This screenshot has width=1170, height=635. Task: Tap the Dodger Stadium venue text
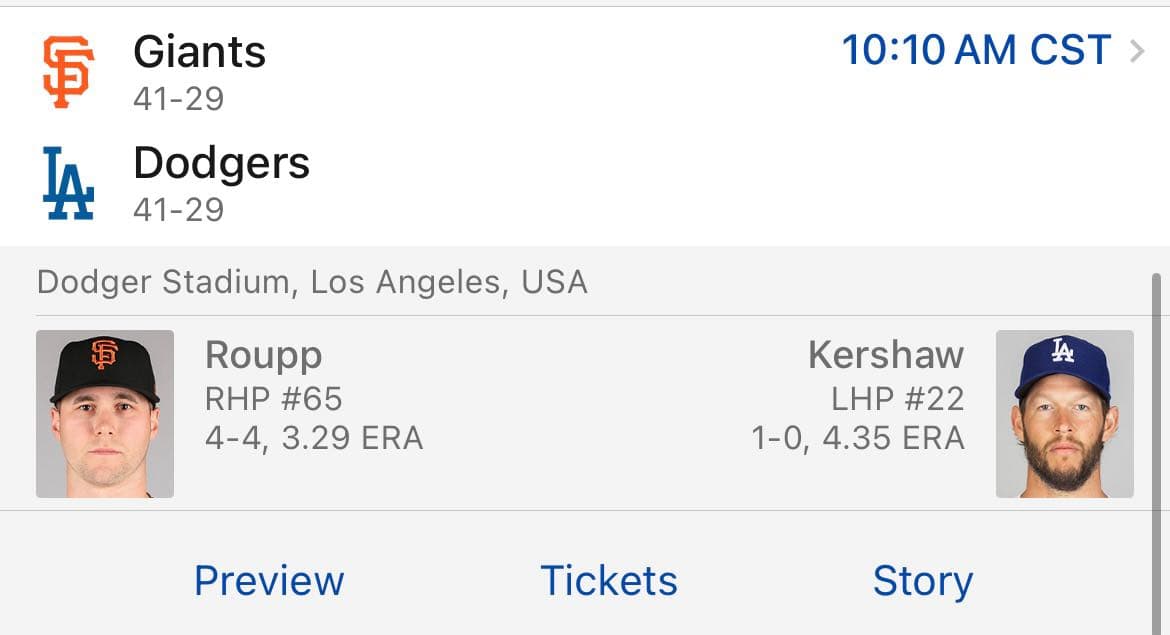(x=312, y=282)
